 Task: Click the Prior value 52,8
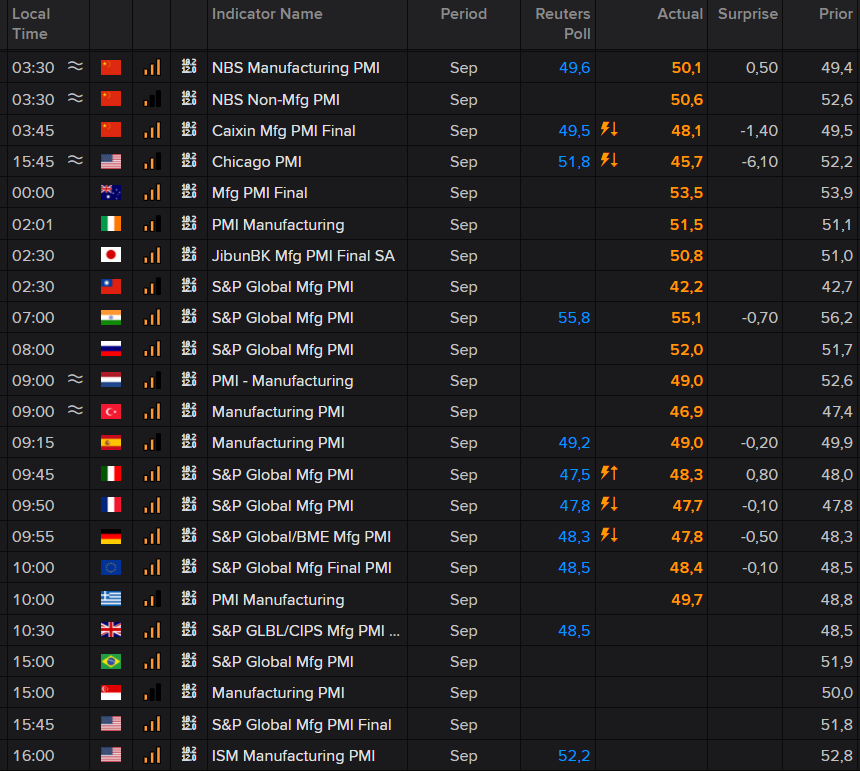coord(837,756)
